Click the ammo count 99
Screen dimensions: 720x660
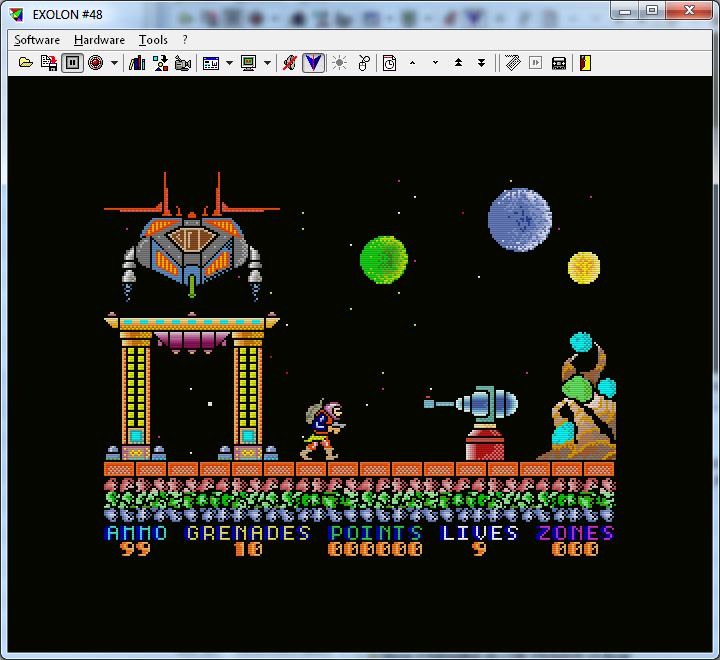[135, 549]
